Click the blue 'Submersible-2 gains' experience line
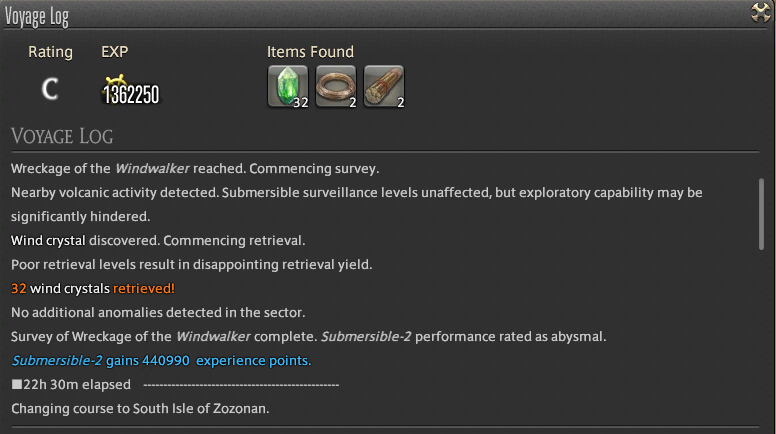776x434 pixels. tap(161, 361)
